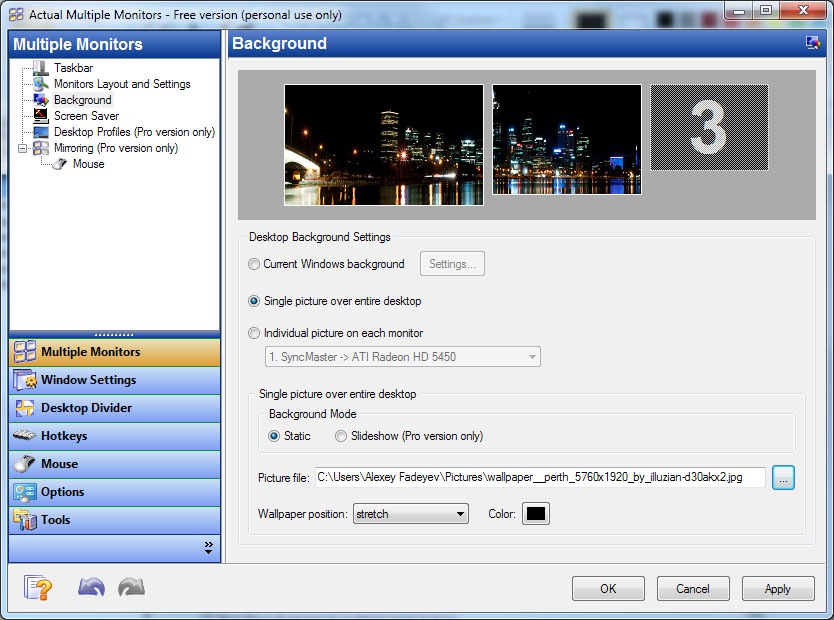
Task: Select monitor 3 in the preview
Action: coord(709,127)
